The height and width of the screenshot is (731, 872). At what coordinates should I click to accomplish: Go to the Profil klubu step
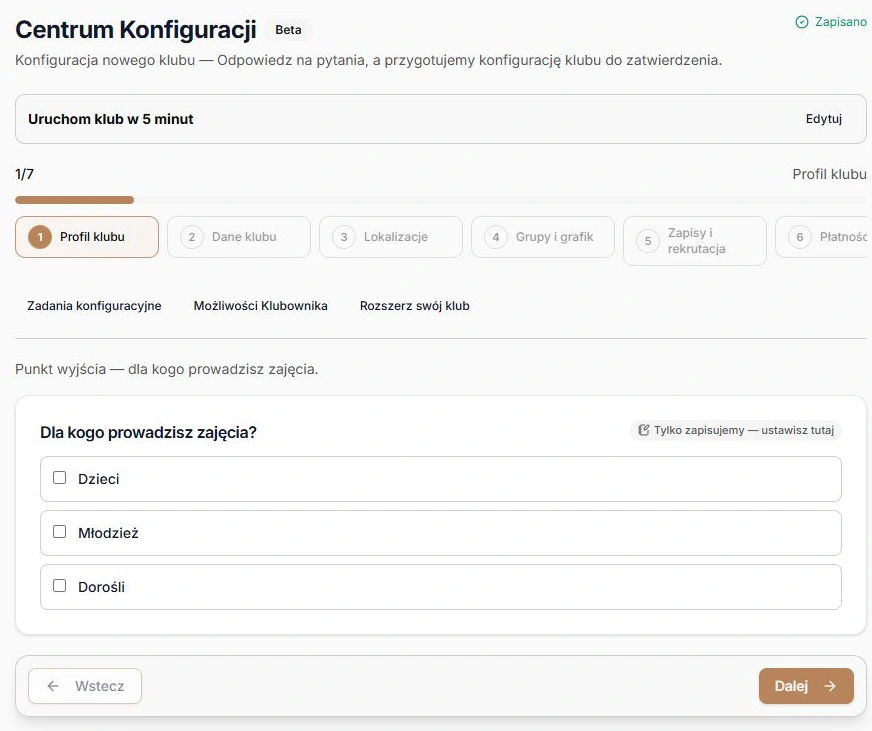point(87,237)
